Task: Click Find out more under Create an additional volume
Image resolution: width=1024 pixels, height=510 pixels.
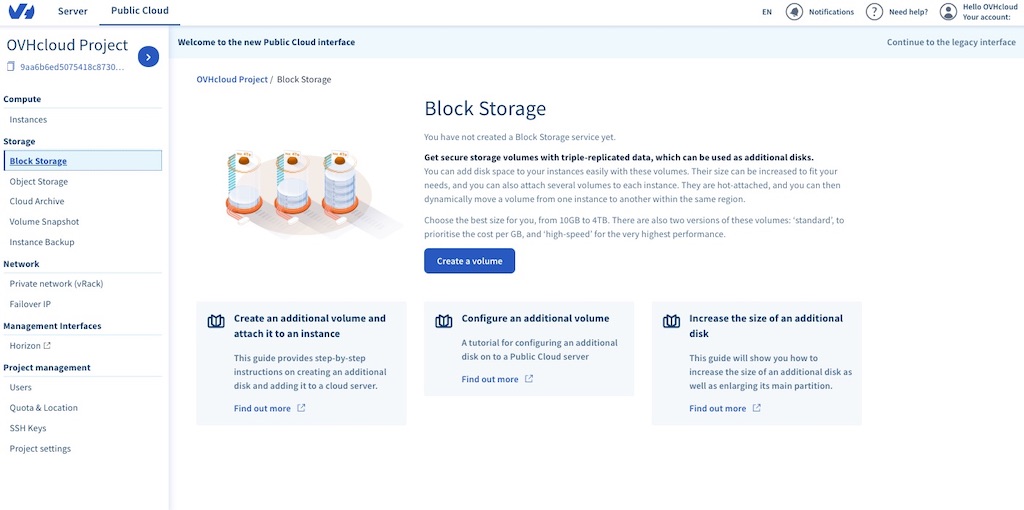Action: click(262, 408)
